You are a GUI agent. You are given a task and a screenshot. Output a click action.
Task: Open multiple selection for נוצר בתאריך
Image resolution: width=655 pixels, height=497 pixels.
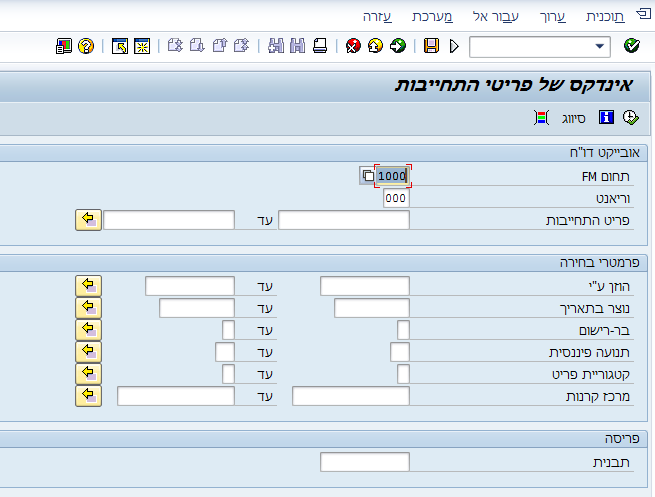point(88,308)
